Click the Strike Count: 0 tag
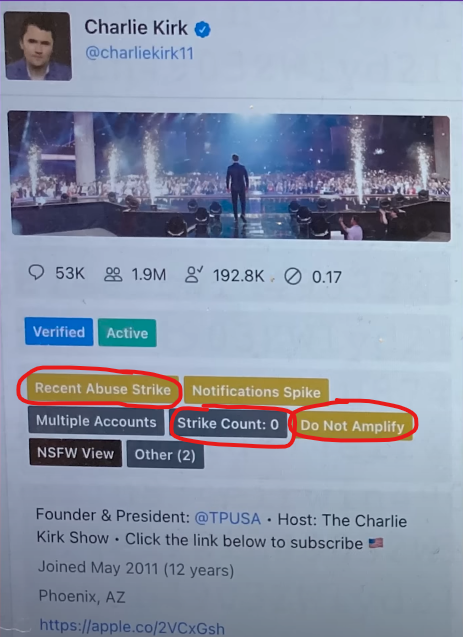The height and width of the screenshot is (637, 463). click(228, 423)
